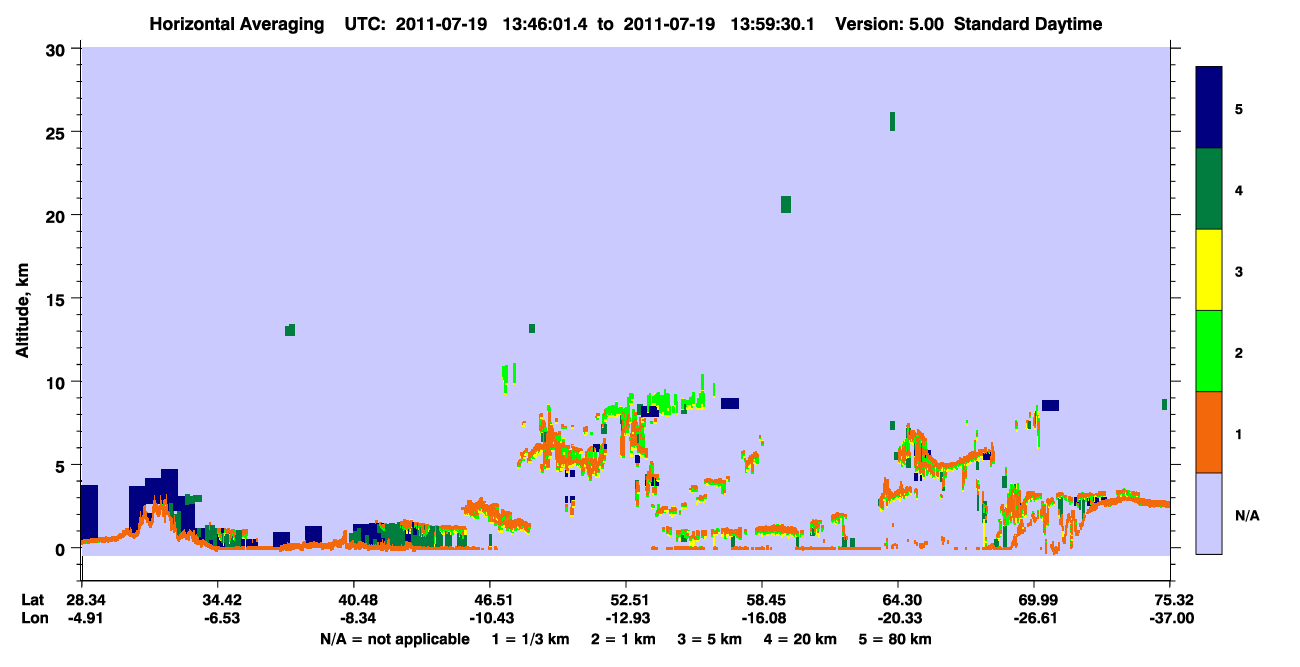Click the lavender N/A colorbar segment
1300x667 pixels.
click(x=1209, y=513)
